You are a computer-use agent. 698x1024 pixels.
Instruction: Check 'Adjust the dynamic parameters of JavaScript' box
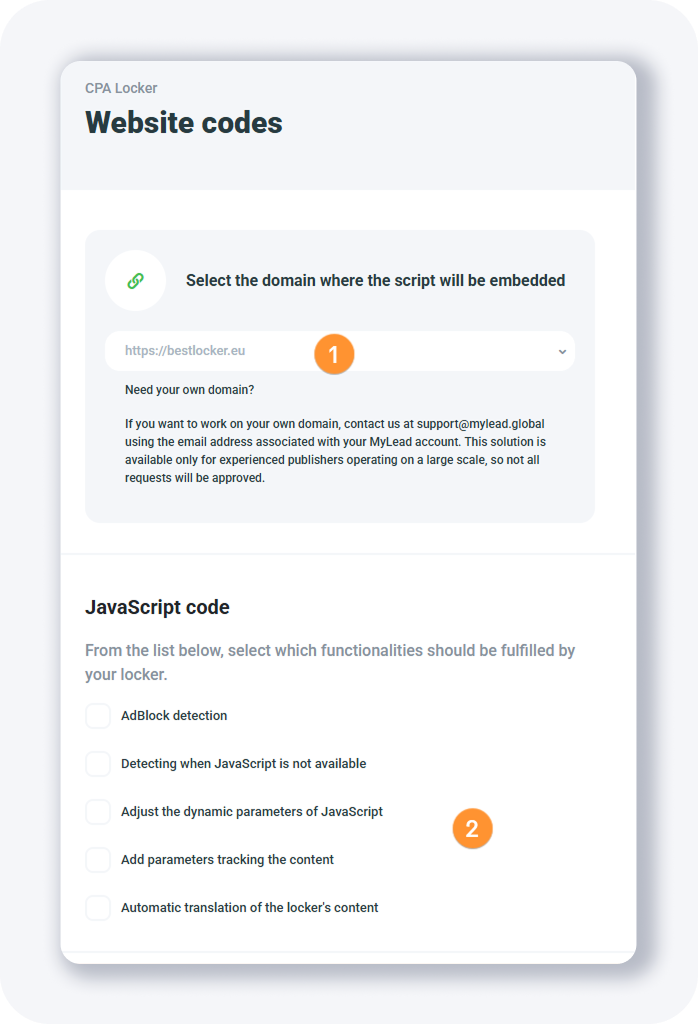pos(98,812)
